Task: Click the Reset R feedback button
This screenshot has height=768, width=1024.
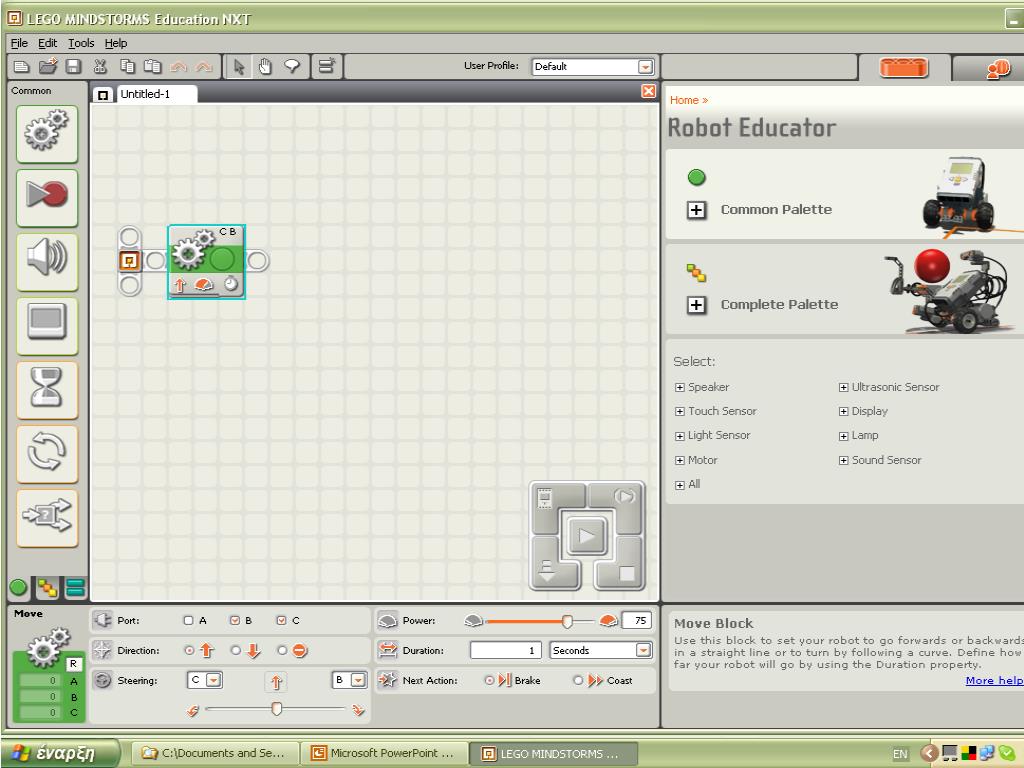Action: pyautogui.click(x=73, y=664)
